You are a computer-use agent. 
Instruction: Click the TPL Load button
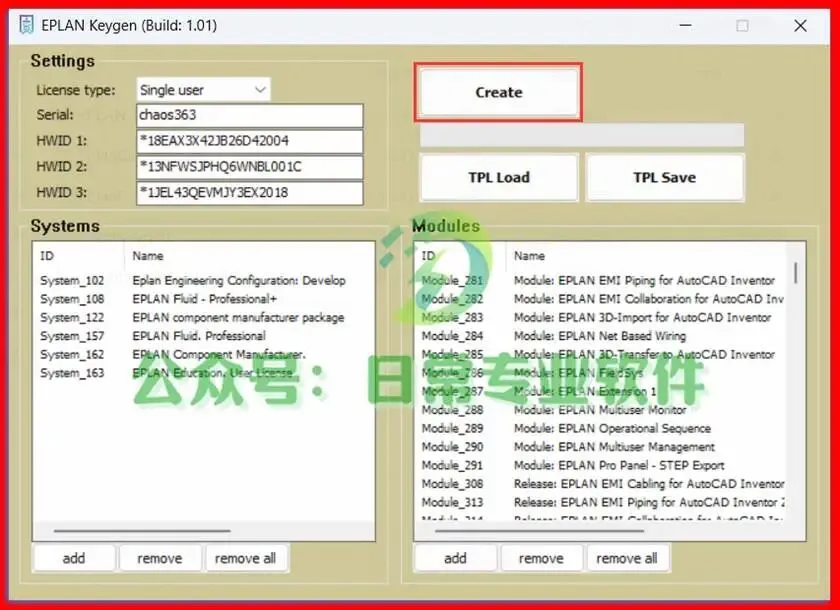[499, 177]
